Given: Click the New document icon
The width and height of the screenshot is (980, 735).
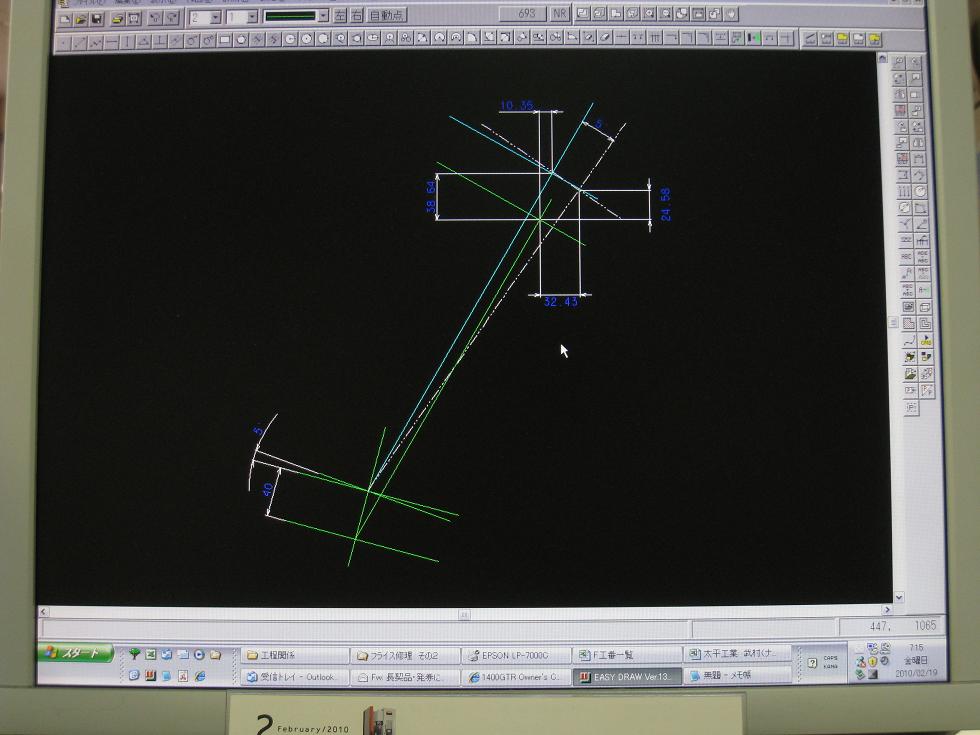Looking at the screenshot, I should click(64, 18).
